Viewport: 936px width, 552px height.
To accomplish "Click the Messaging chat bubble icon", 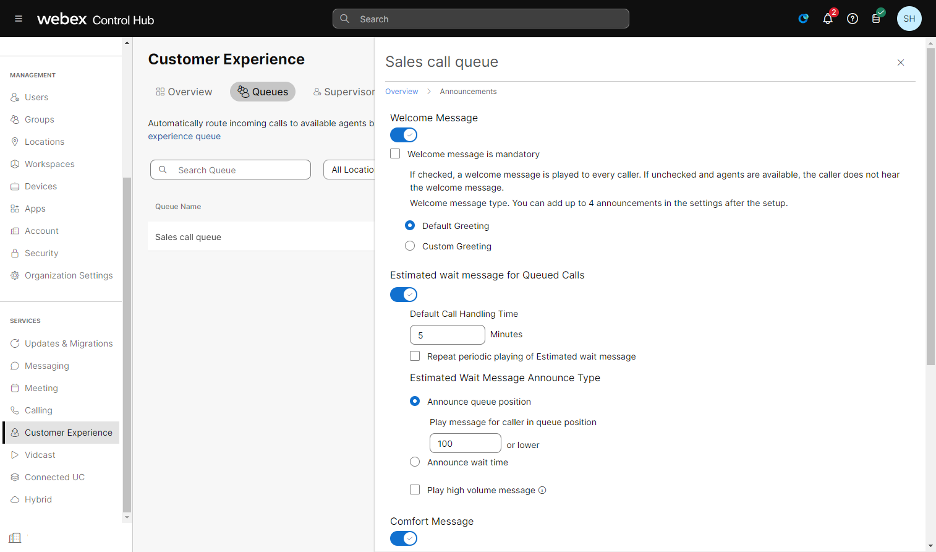I will pyautogui.click(x=15, y=366).
